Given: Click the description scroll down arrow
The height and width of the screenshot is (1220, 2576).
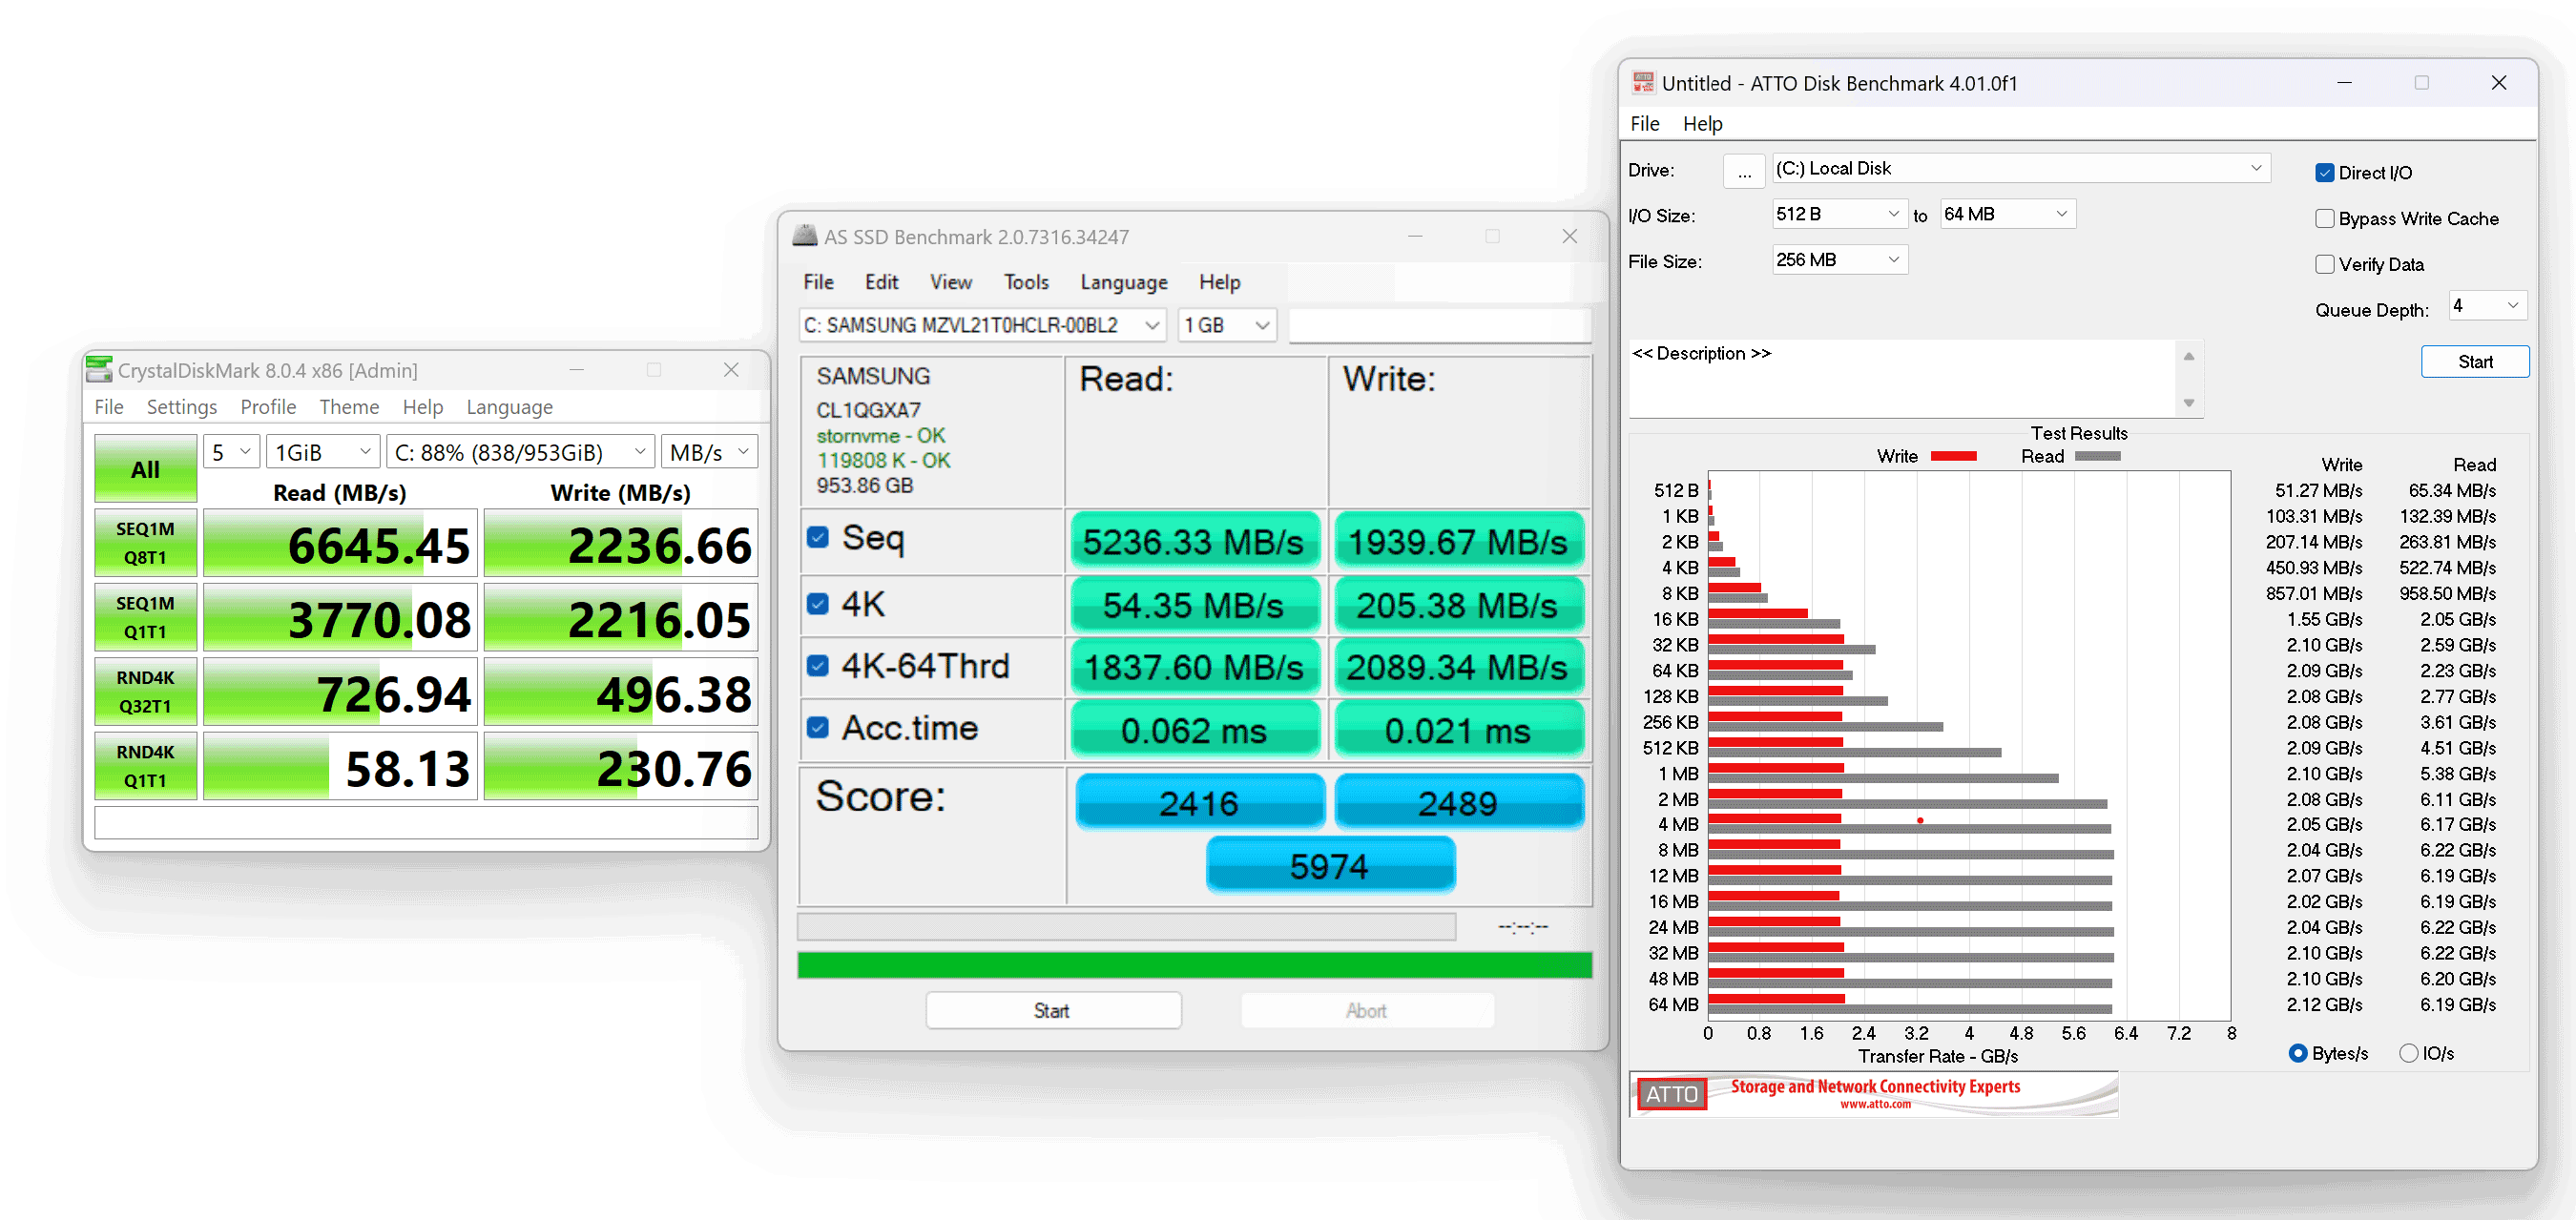Looking at the screenshot, I should (2188, 403).
